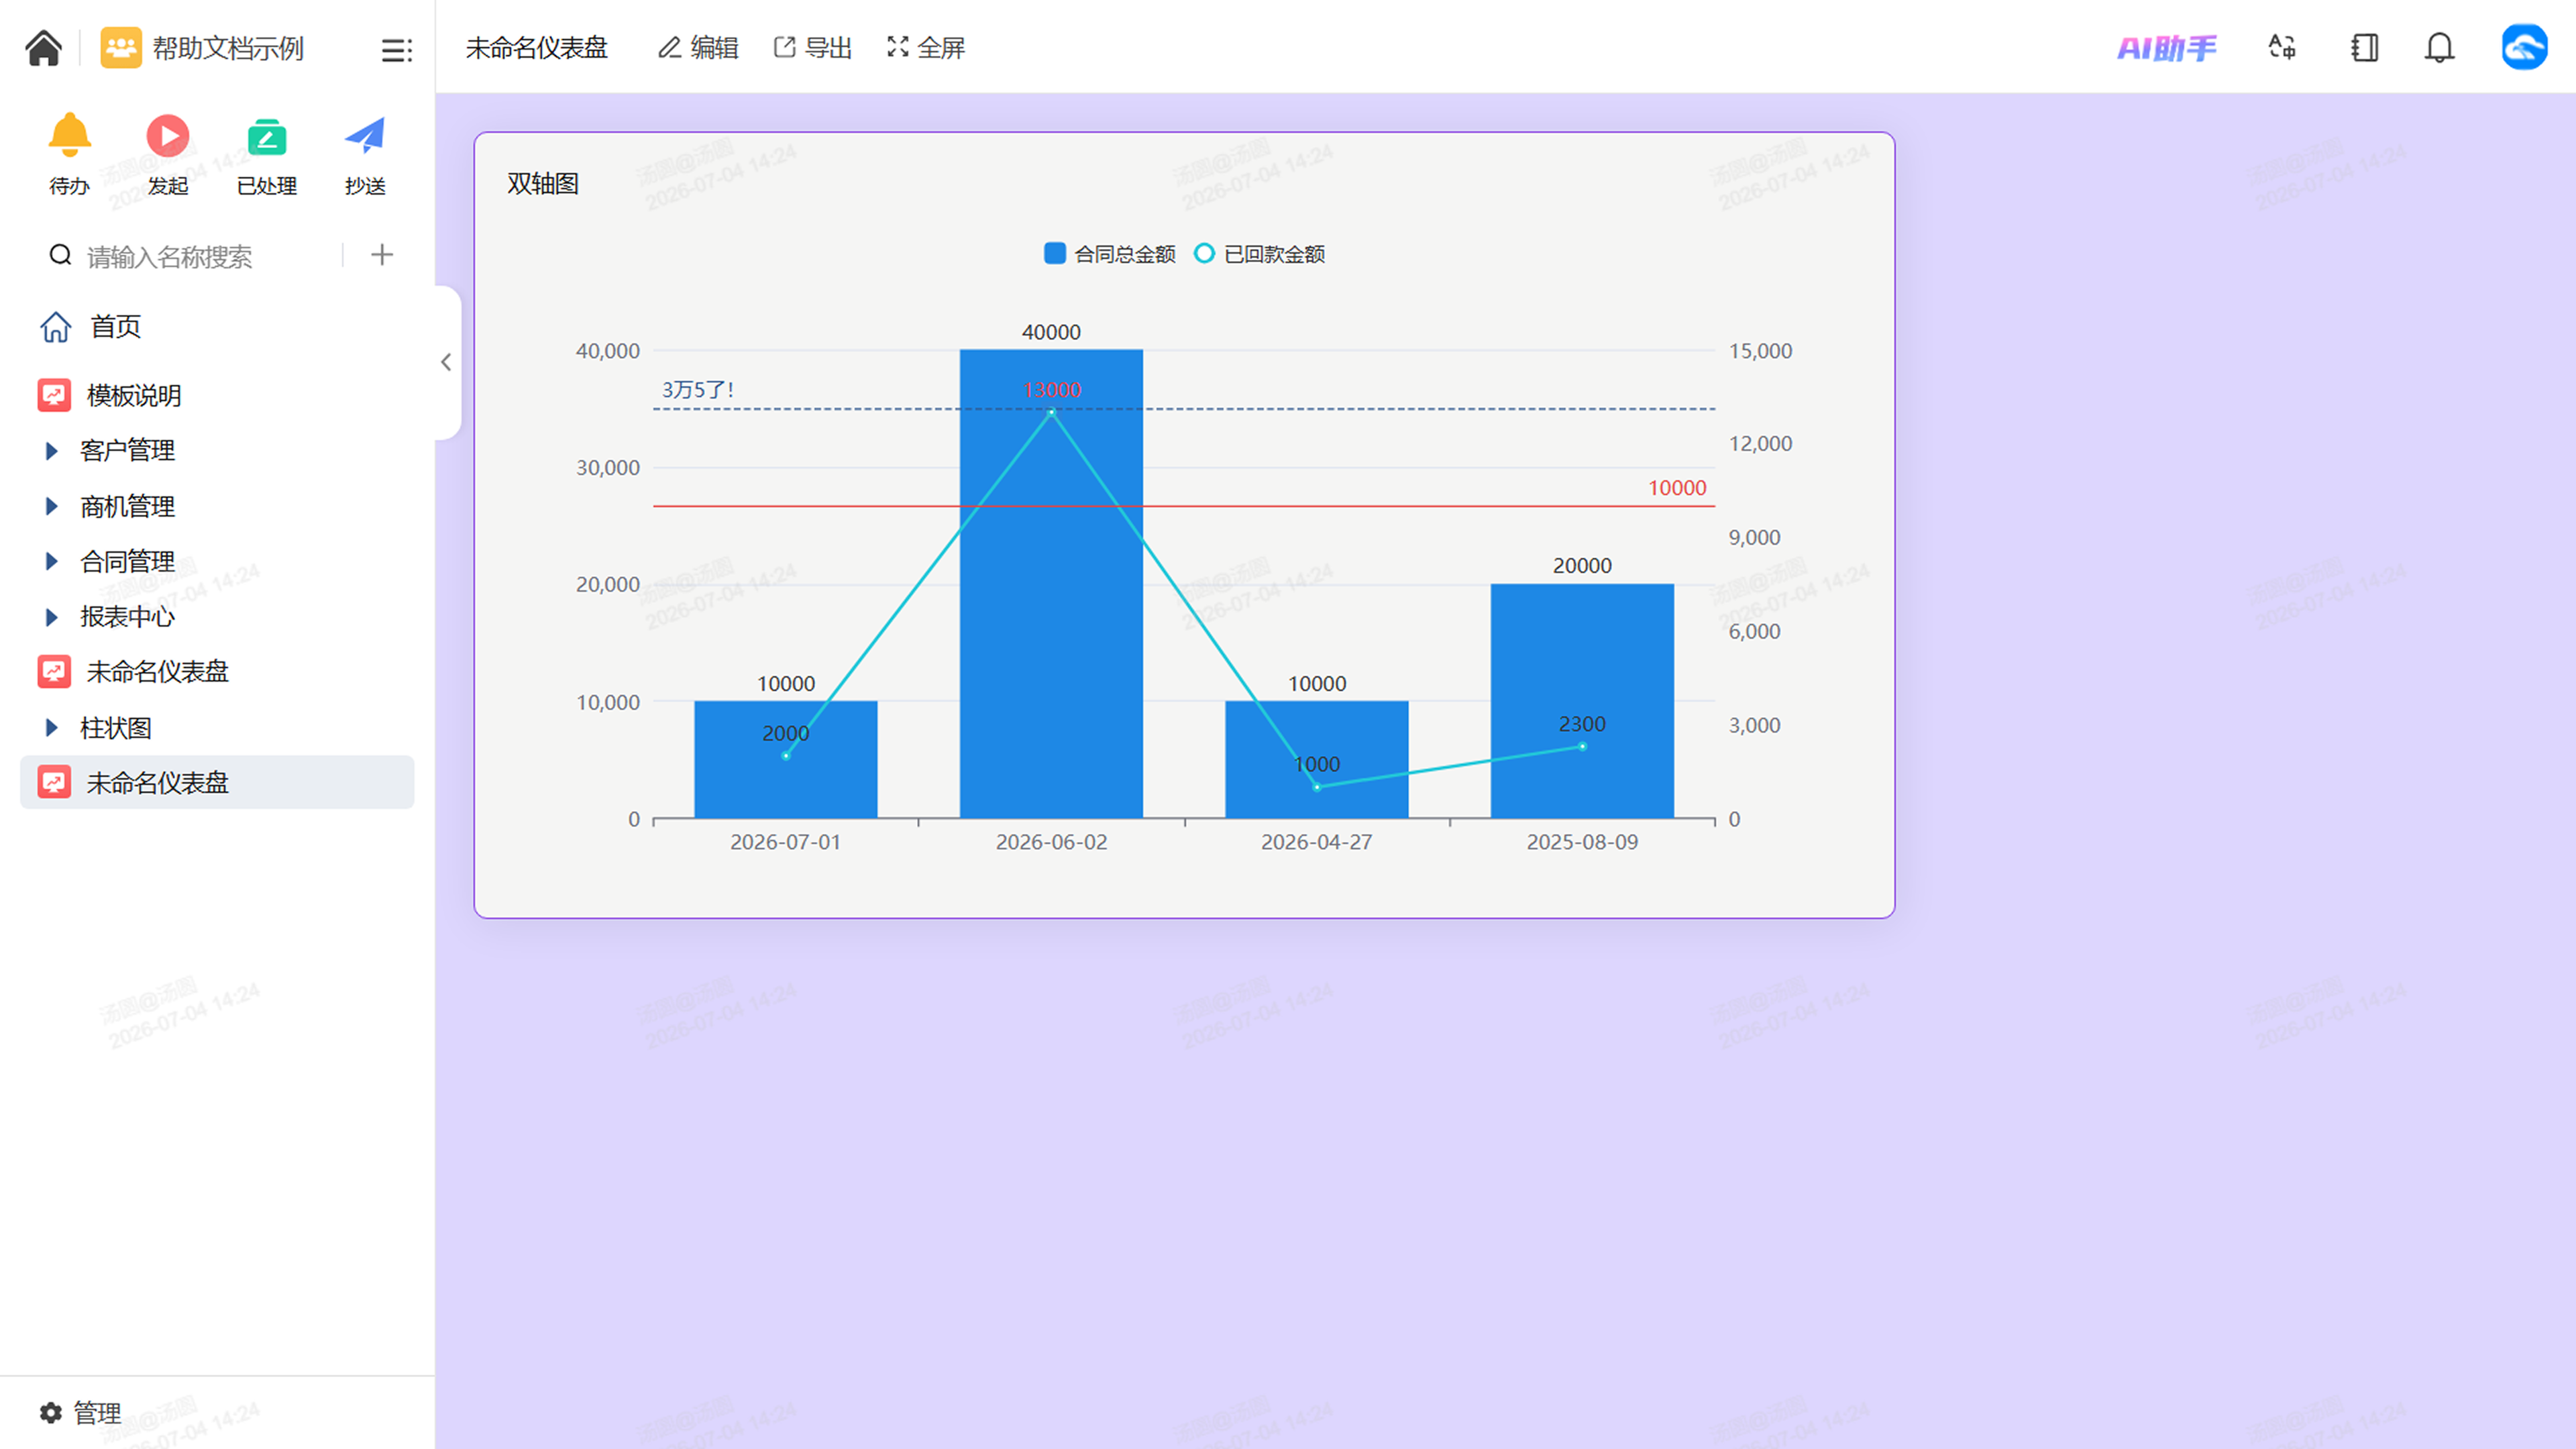Open the notification bell in header
Screen dimensions: 2576x1449
(x=2440, y=47)
